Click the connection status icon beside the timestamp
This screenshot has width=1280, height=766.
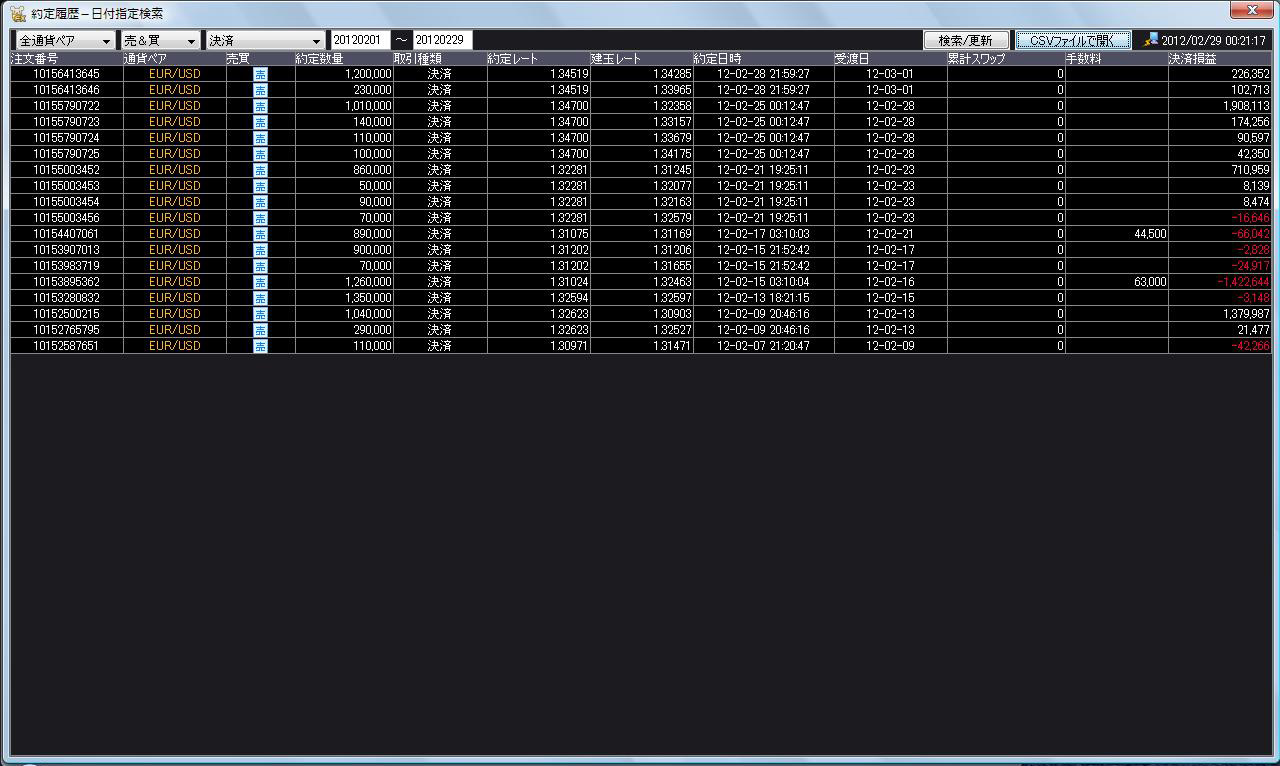1151,40
